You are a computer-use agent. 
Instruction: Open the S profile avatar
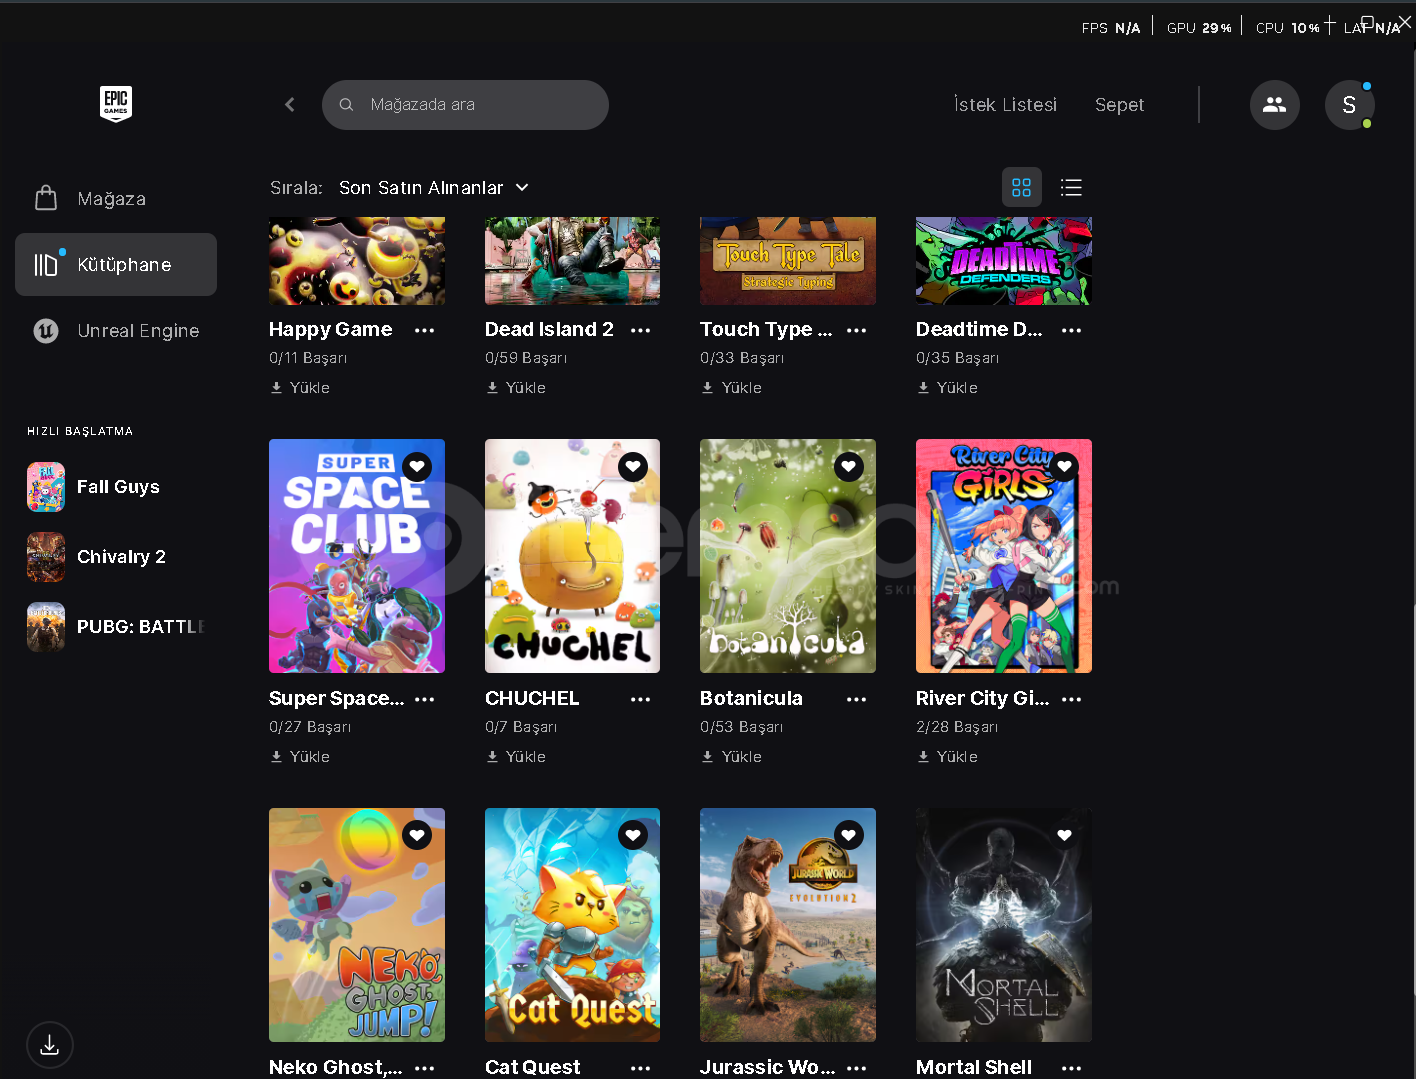1349,104
